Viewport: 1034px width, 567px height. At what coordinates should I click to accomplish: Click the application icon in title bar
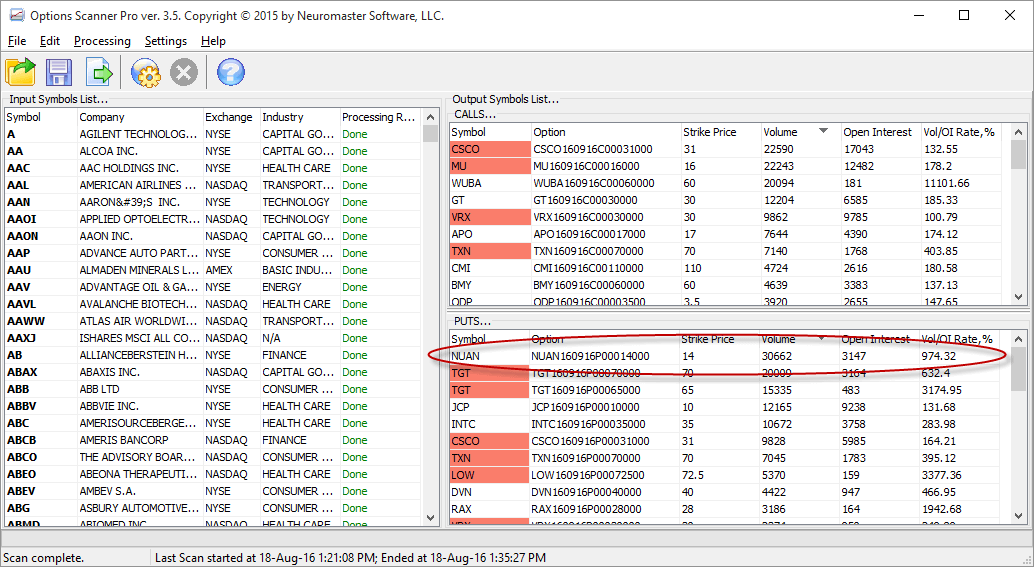tap(16, 15)
